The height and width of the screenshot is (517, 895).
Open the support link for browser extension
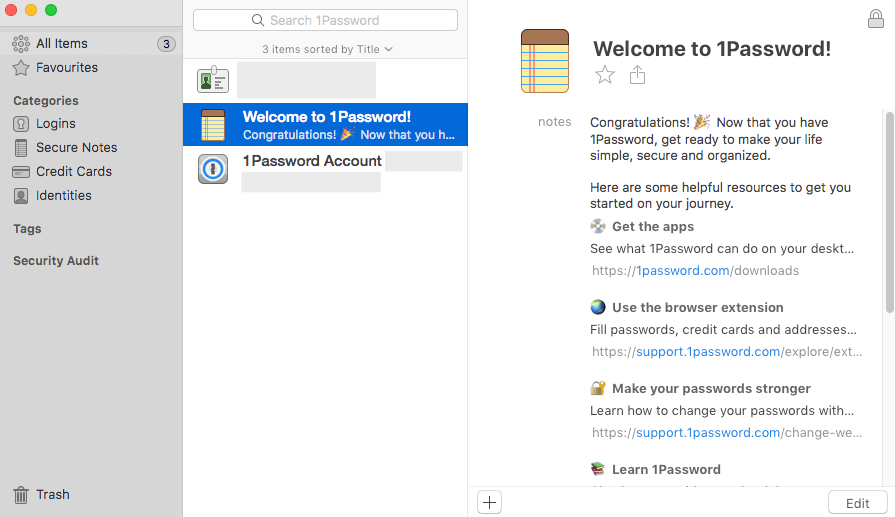727,352
